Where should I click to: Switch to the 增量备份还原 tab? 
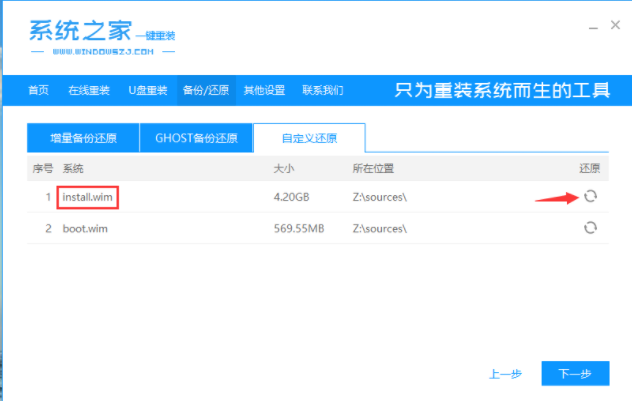tap(83, 138)
